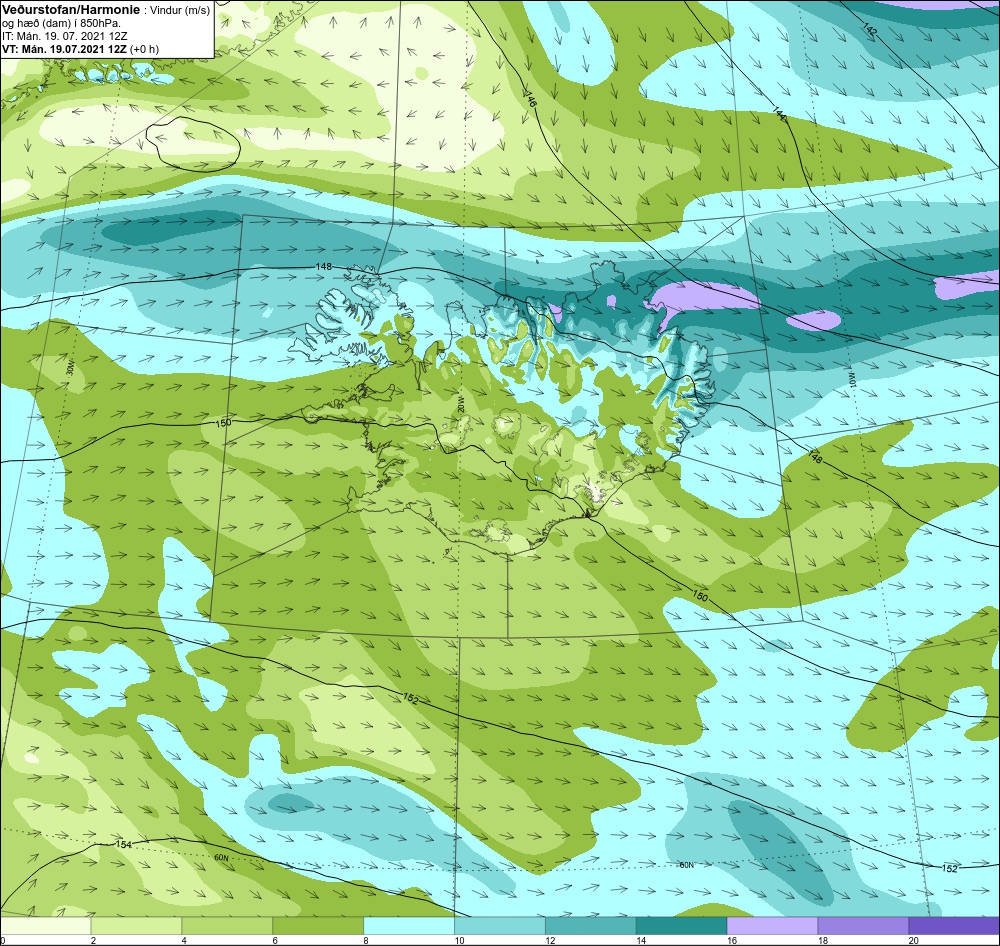This screenshot has width=1000, height=946.
Task: Click the "146" contour height label
Action: [531, 99]
